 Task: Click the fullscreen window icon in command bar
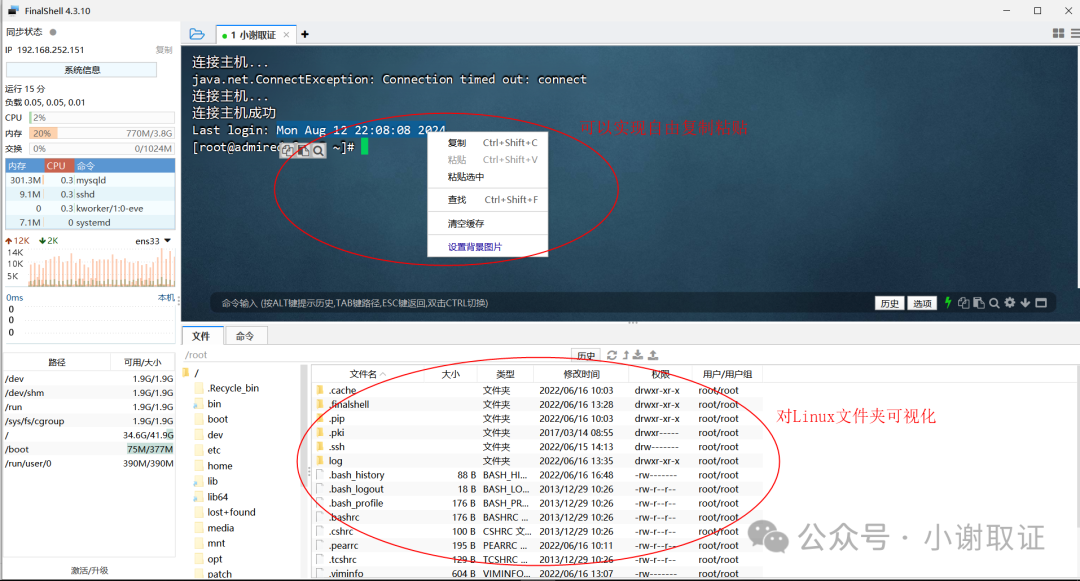click(1041, 302)
